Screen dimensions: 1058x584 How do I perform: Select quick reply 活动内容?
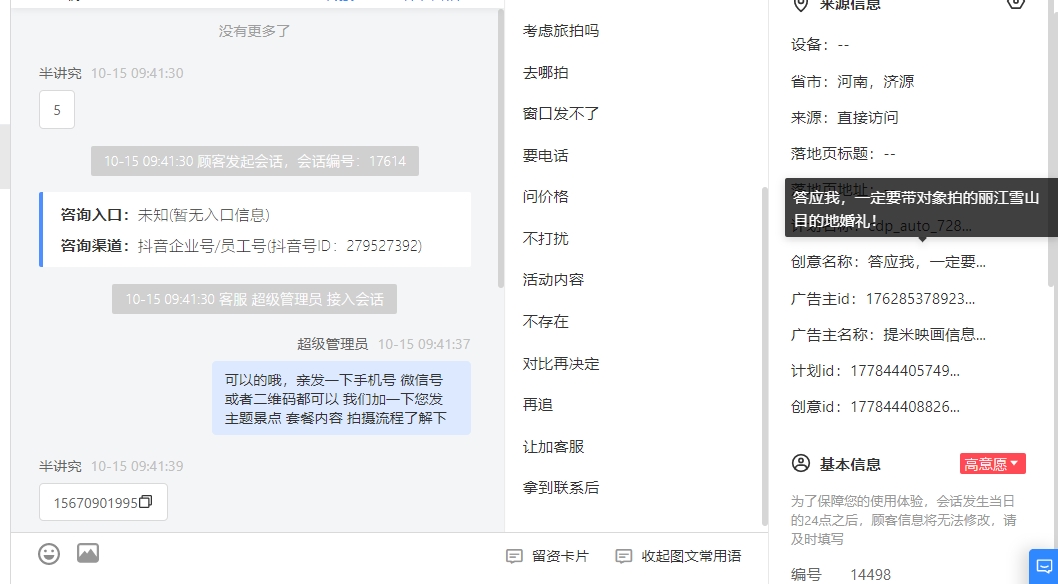pyautogui.click(x=553, y=280)
